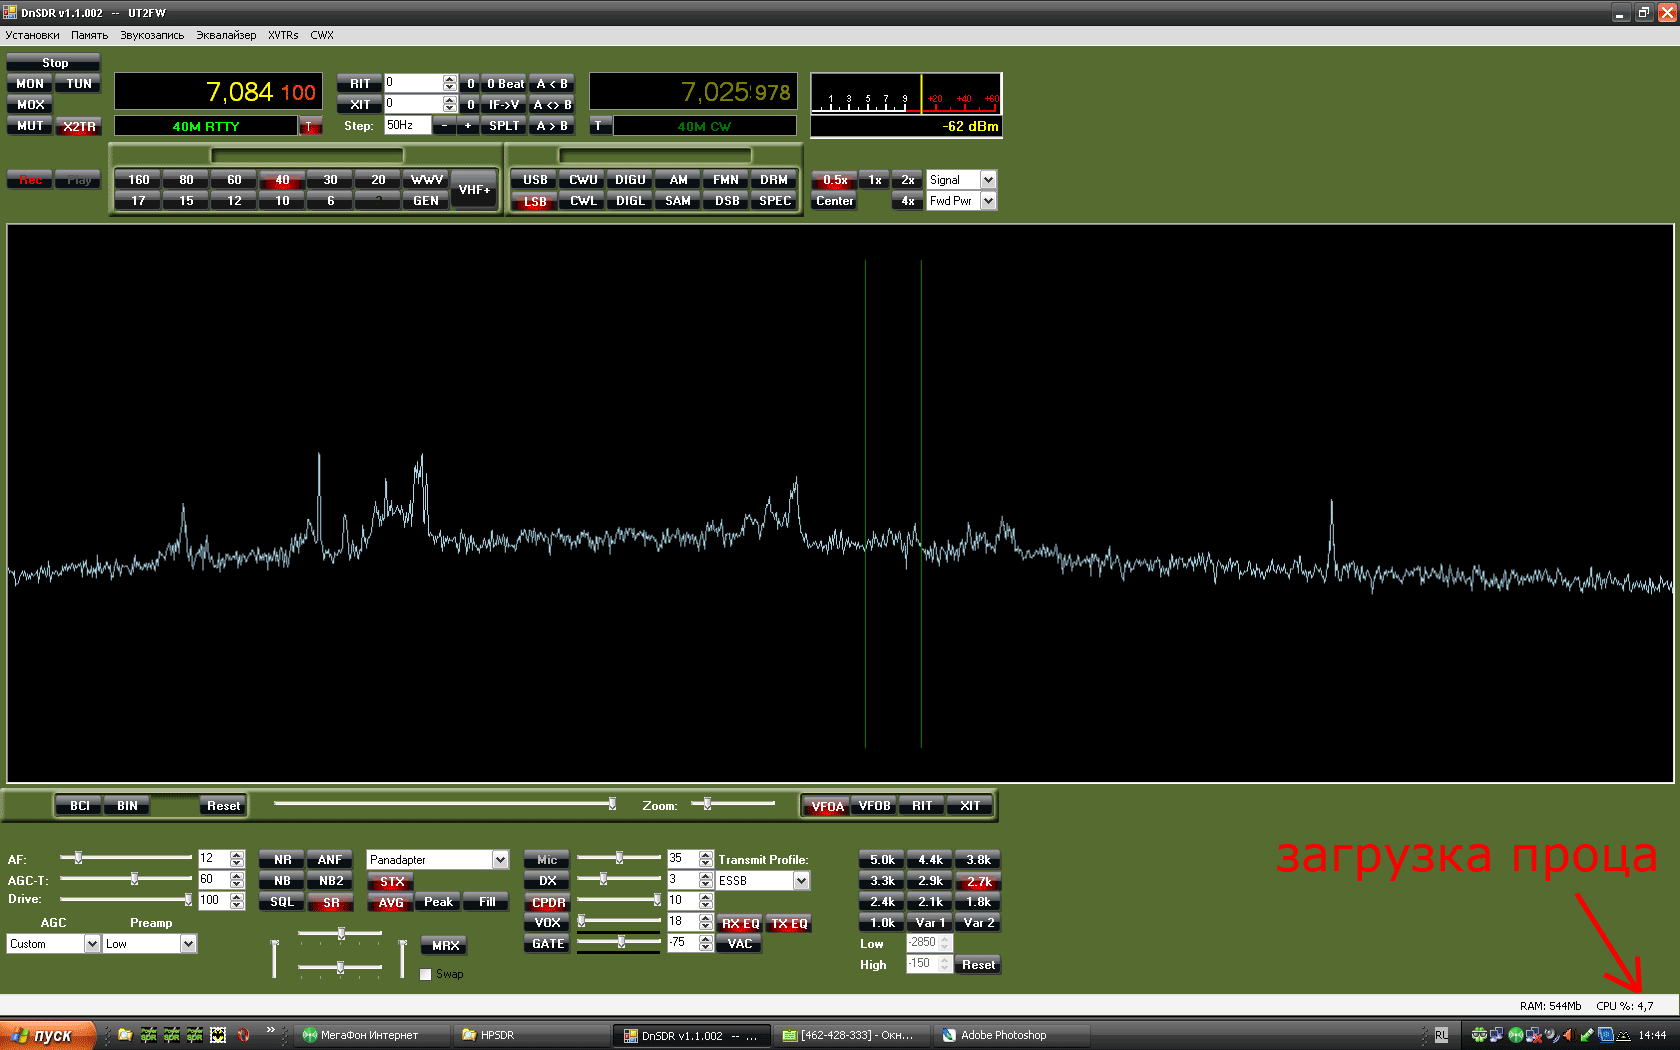Open the ESSB transmit profile dropdown

click(801, 881)
